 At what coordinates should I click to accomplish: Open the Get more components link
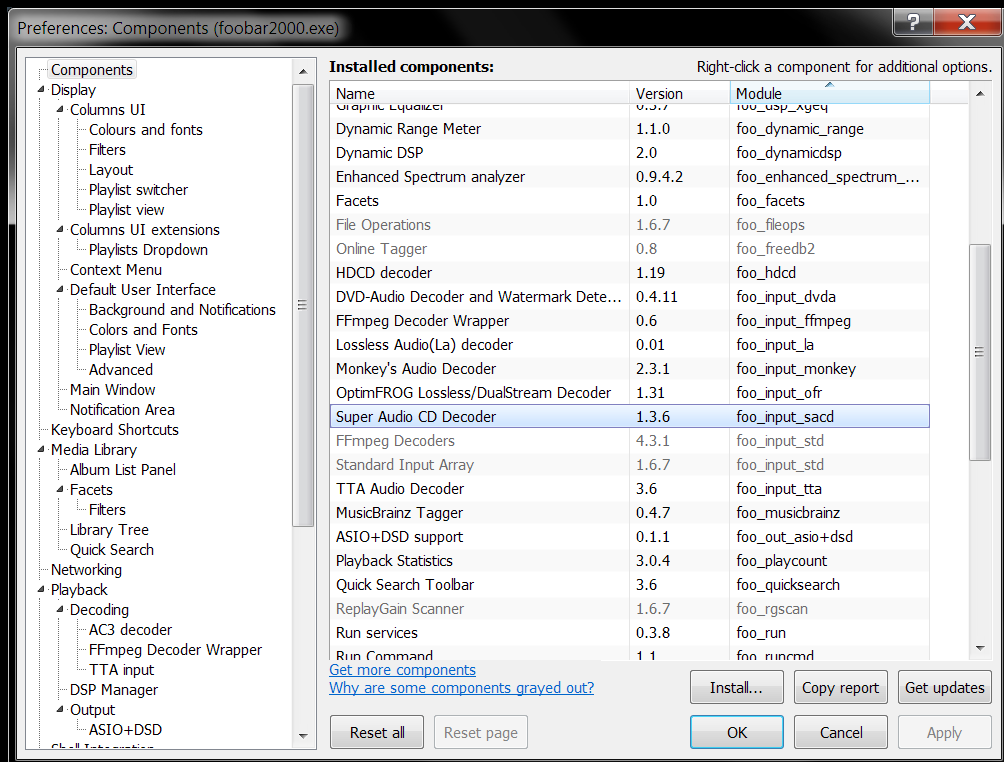pyautogui.click(x=402, y=670)
